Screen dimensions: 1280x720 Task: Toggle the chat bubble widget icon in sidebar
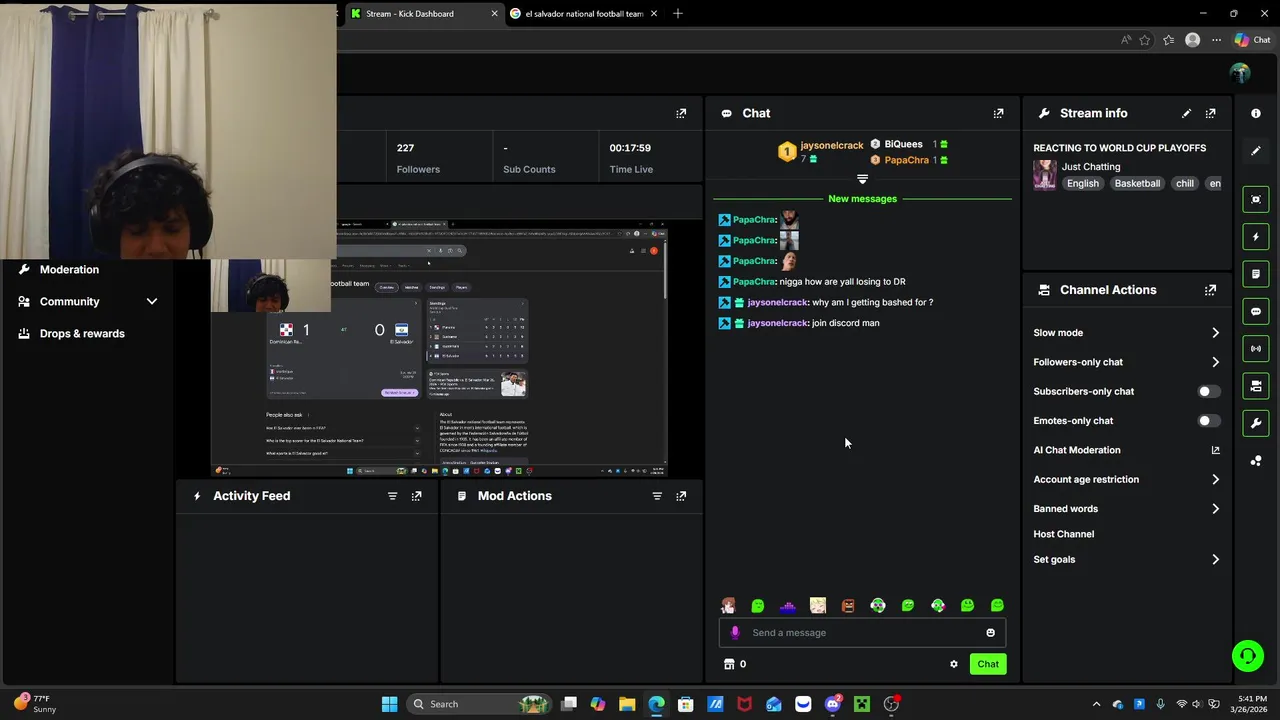[1256, 311]
